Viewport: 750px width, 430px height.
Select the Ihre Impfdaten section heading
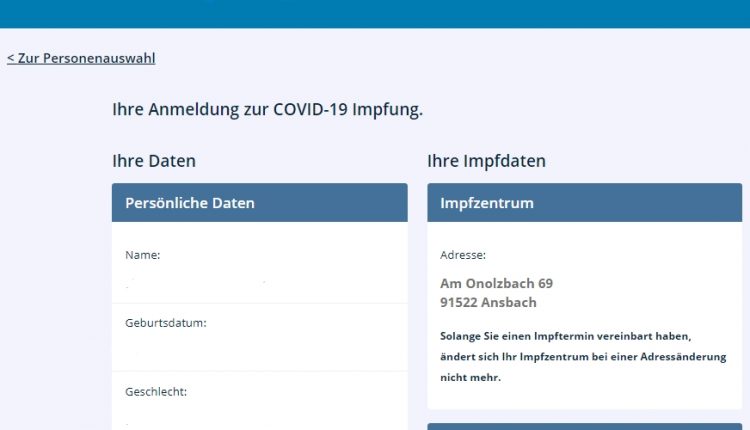[x=486, y=160]
